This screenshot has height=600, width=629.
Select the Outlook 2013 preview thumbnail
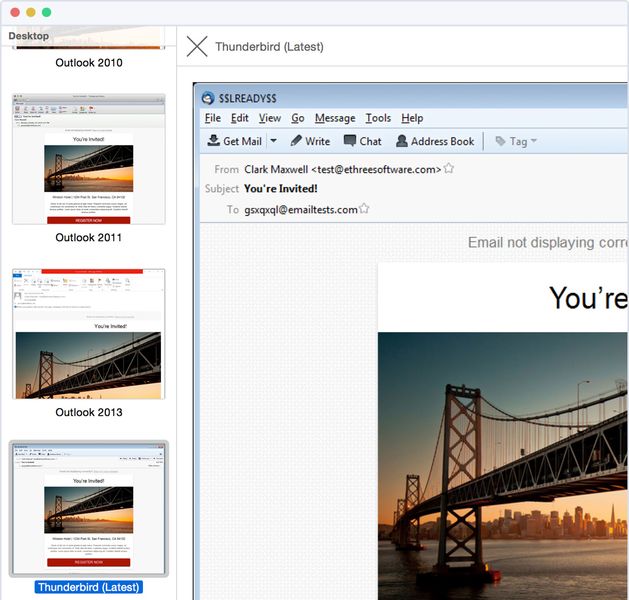pos(89,334)
